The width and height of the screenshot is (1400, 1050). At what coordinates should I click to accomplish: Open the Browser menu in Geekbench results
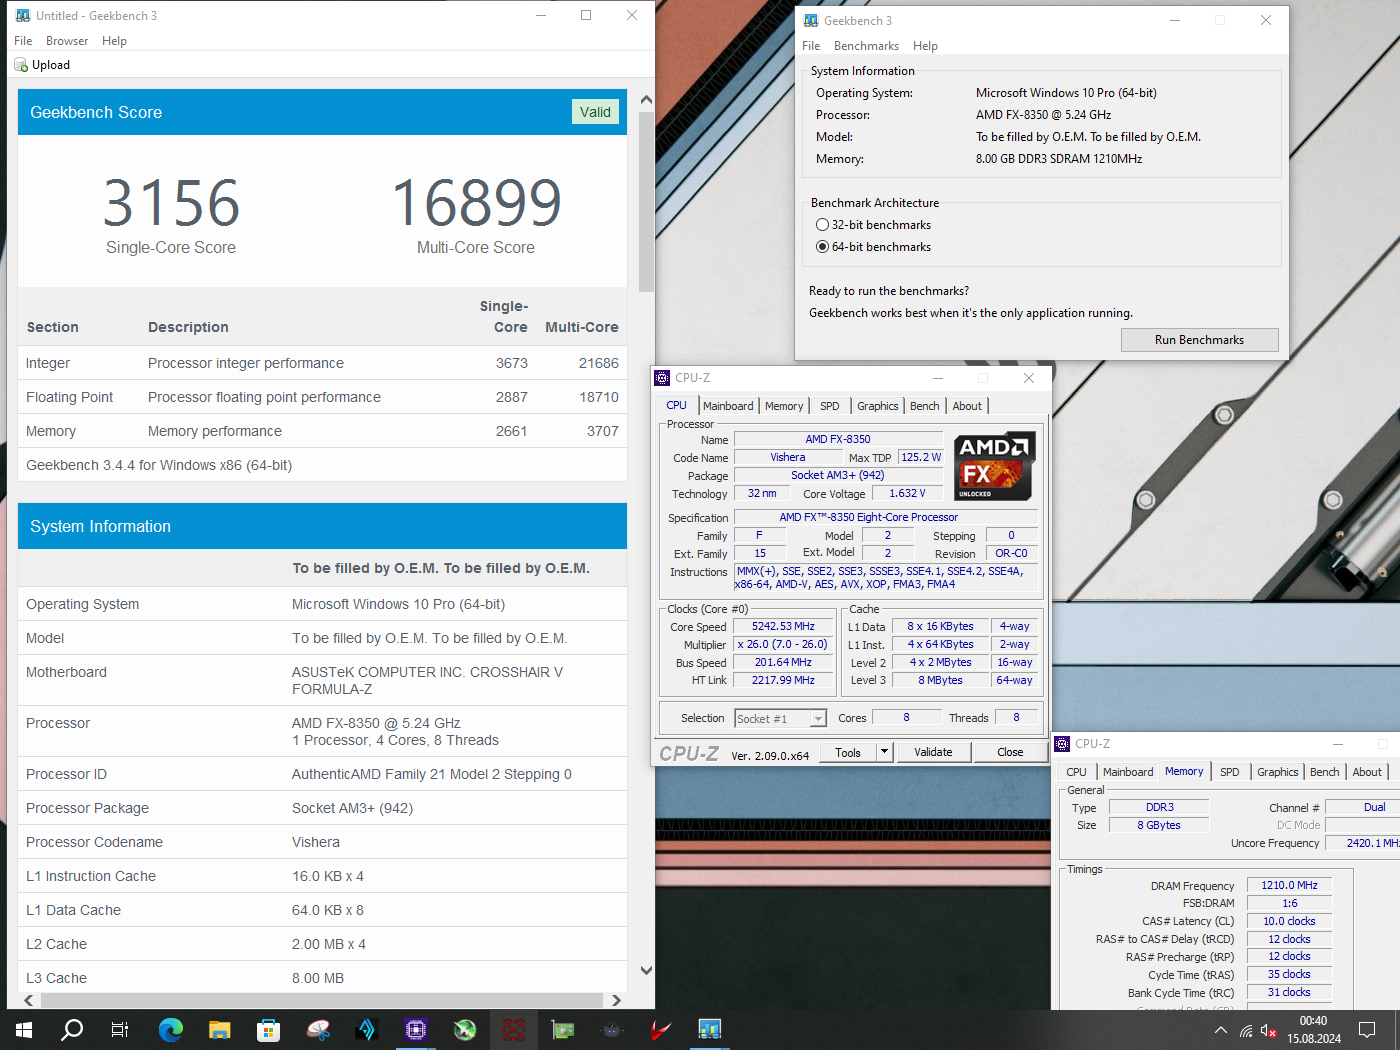coord(67,41)
